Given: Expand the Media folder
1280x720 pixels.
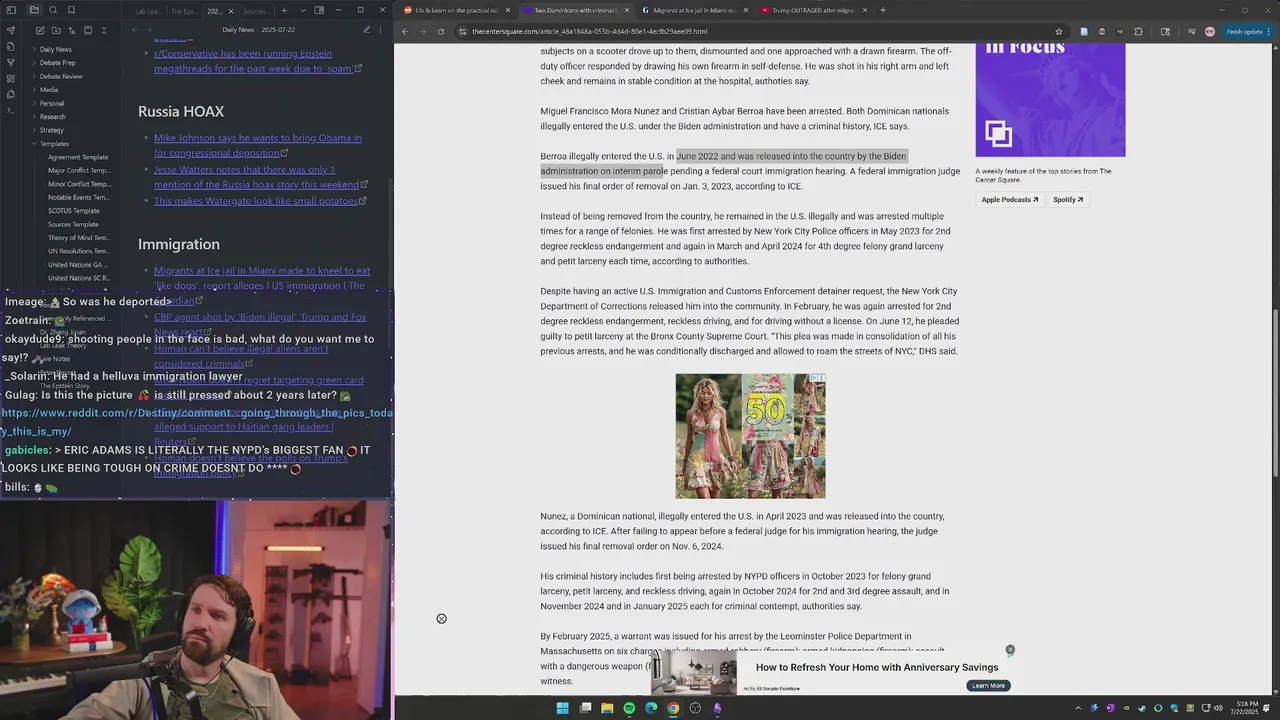Looking at the screenshot, I should click(x=49, y=90).
